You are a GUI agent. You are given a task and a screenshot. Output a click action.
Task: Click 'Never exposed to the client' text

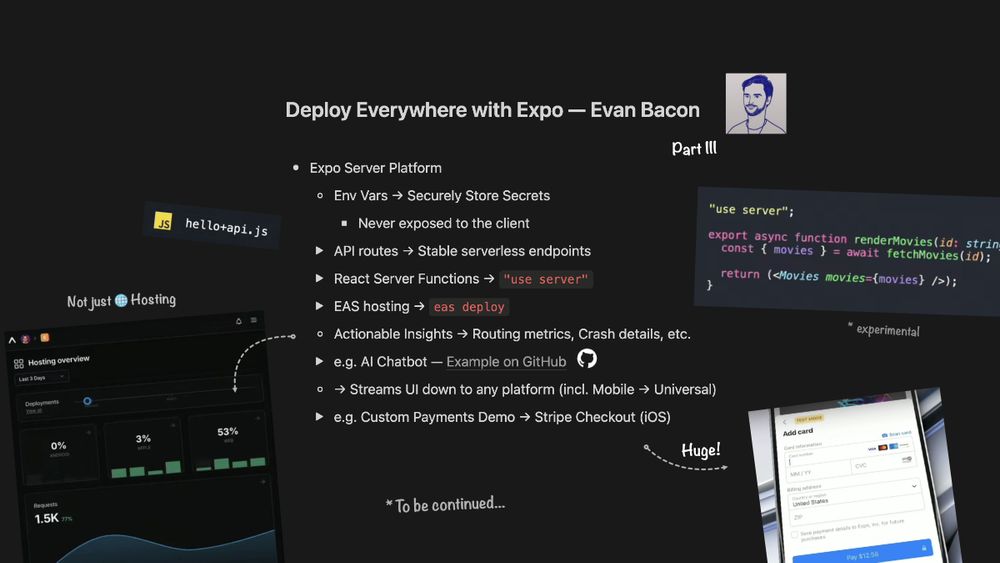click(443, 223)
